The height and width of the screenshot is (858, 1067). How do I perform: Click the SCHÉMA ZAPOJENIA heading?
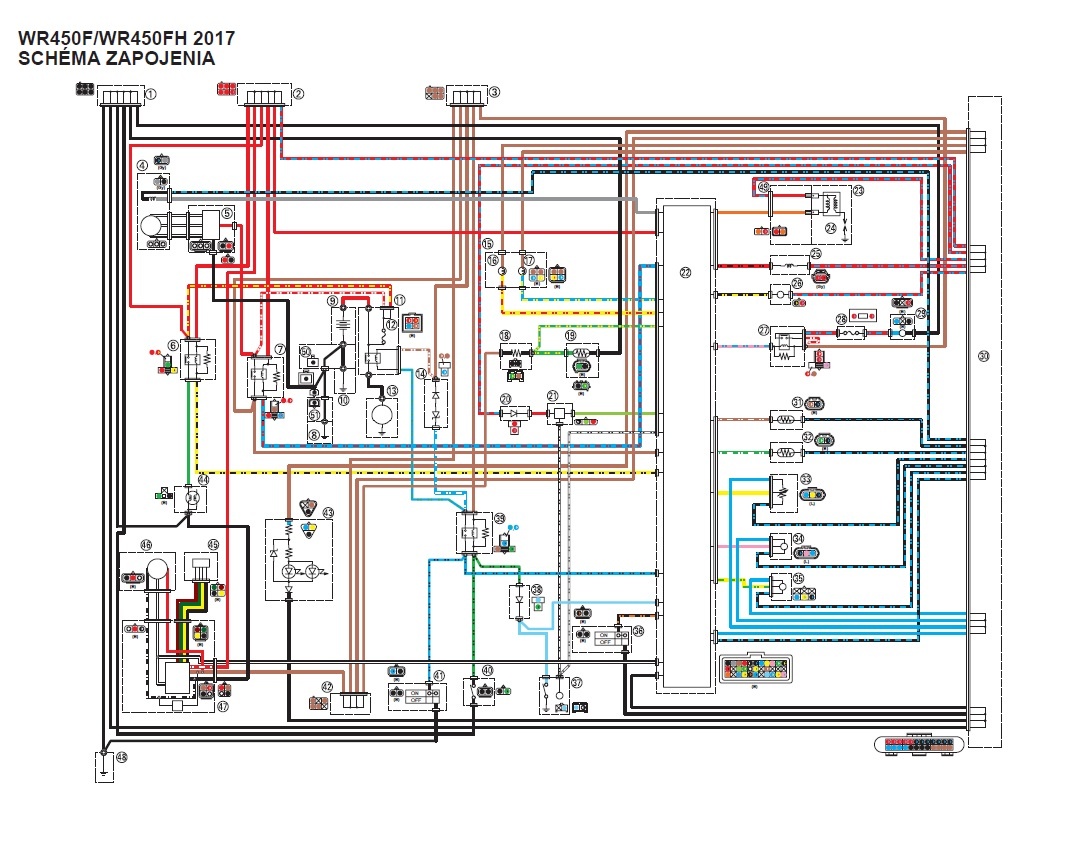[116, 59]
